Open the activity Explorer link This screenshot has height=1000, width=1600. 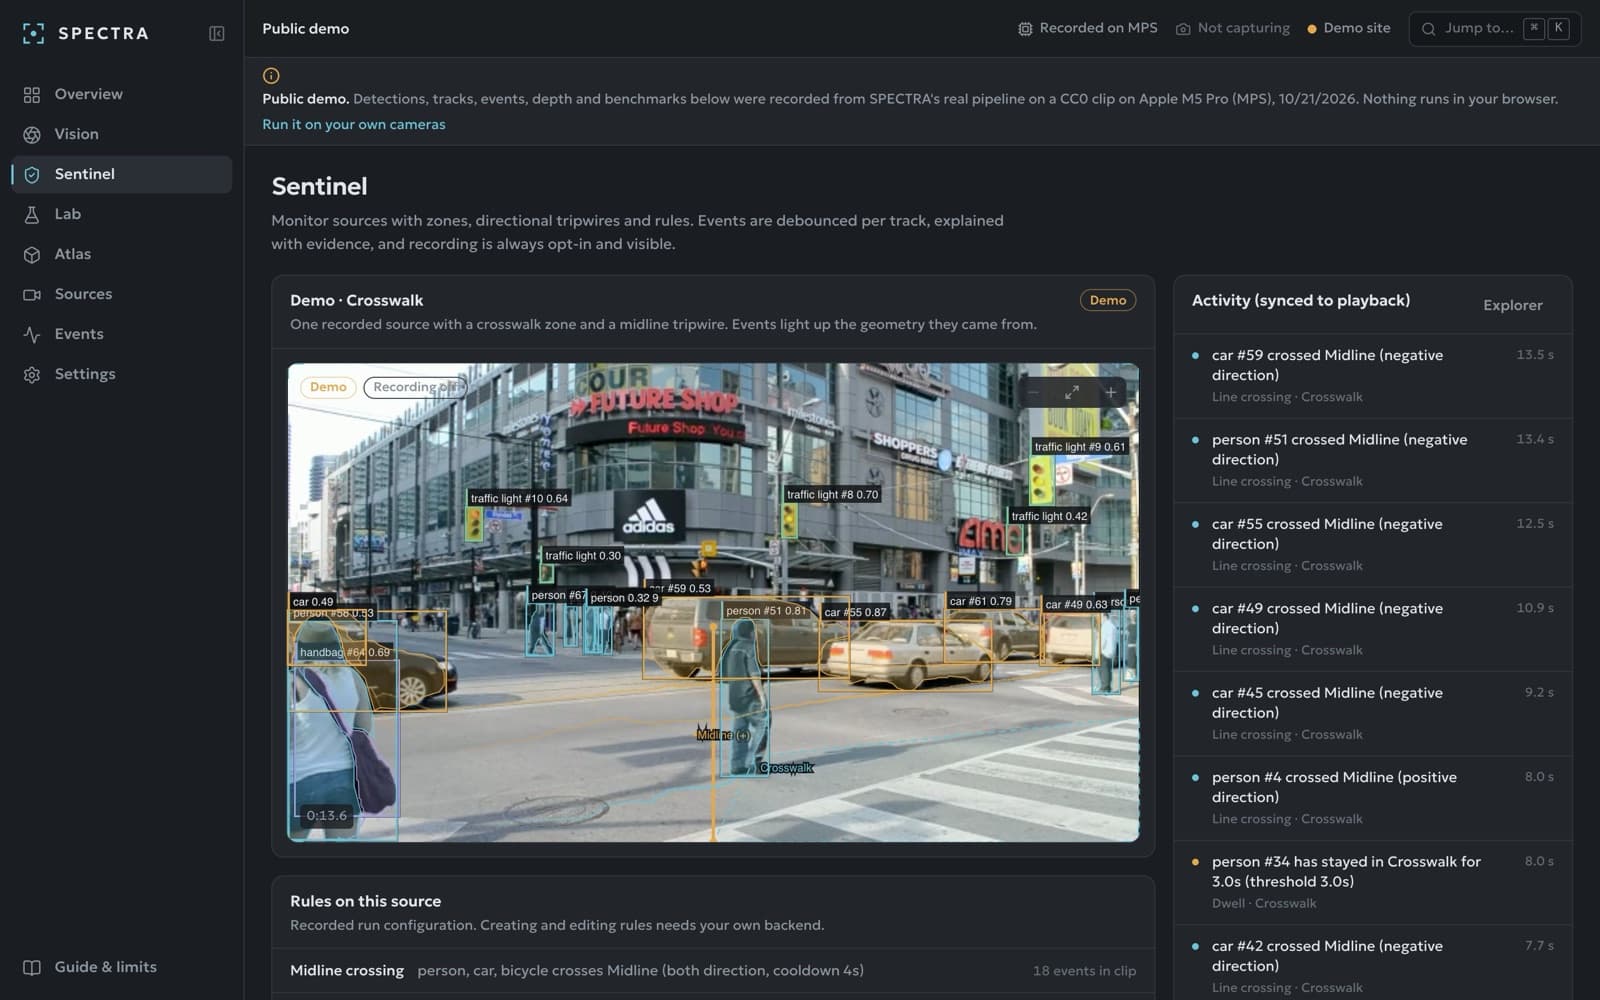point(1512,305)
